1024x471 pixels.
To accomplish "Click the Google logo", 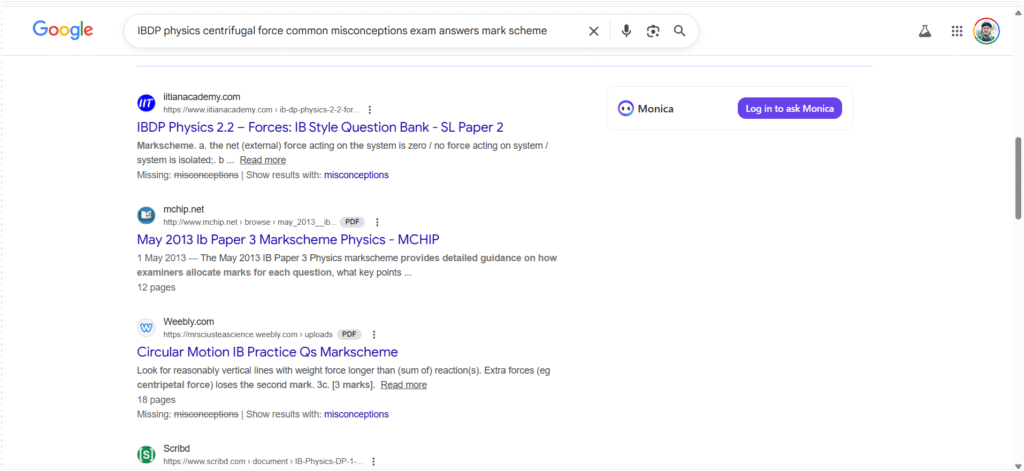I will [x=63, y=30].
